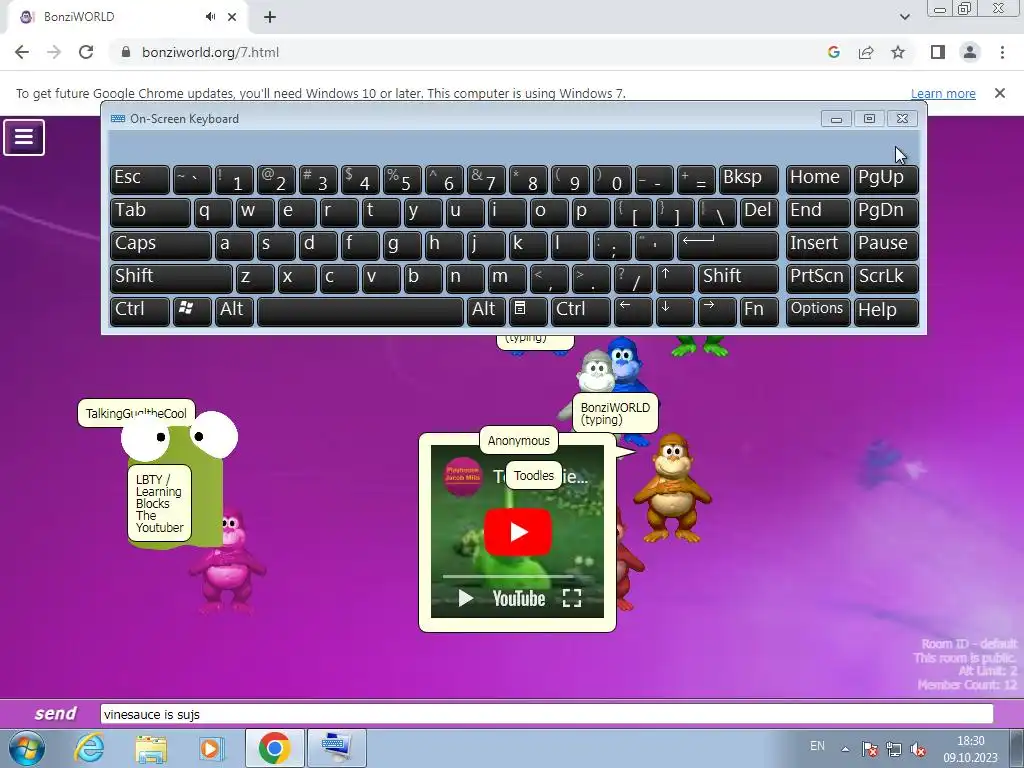The width and height of the screenshot is (1024, 768).
Task: Click the chat message input field
Action: [547, 714]
